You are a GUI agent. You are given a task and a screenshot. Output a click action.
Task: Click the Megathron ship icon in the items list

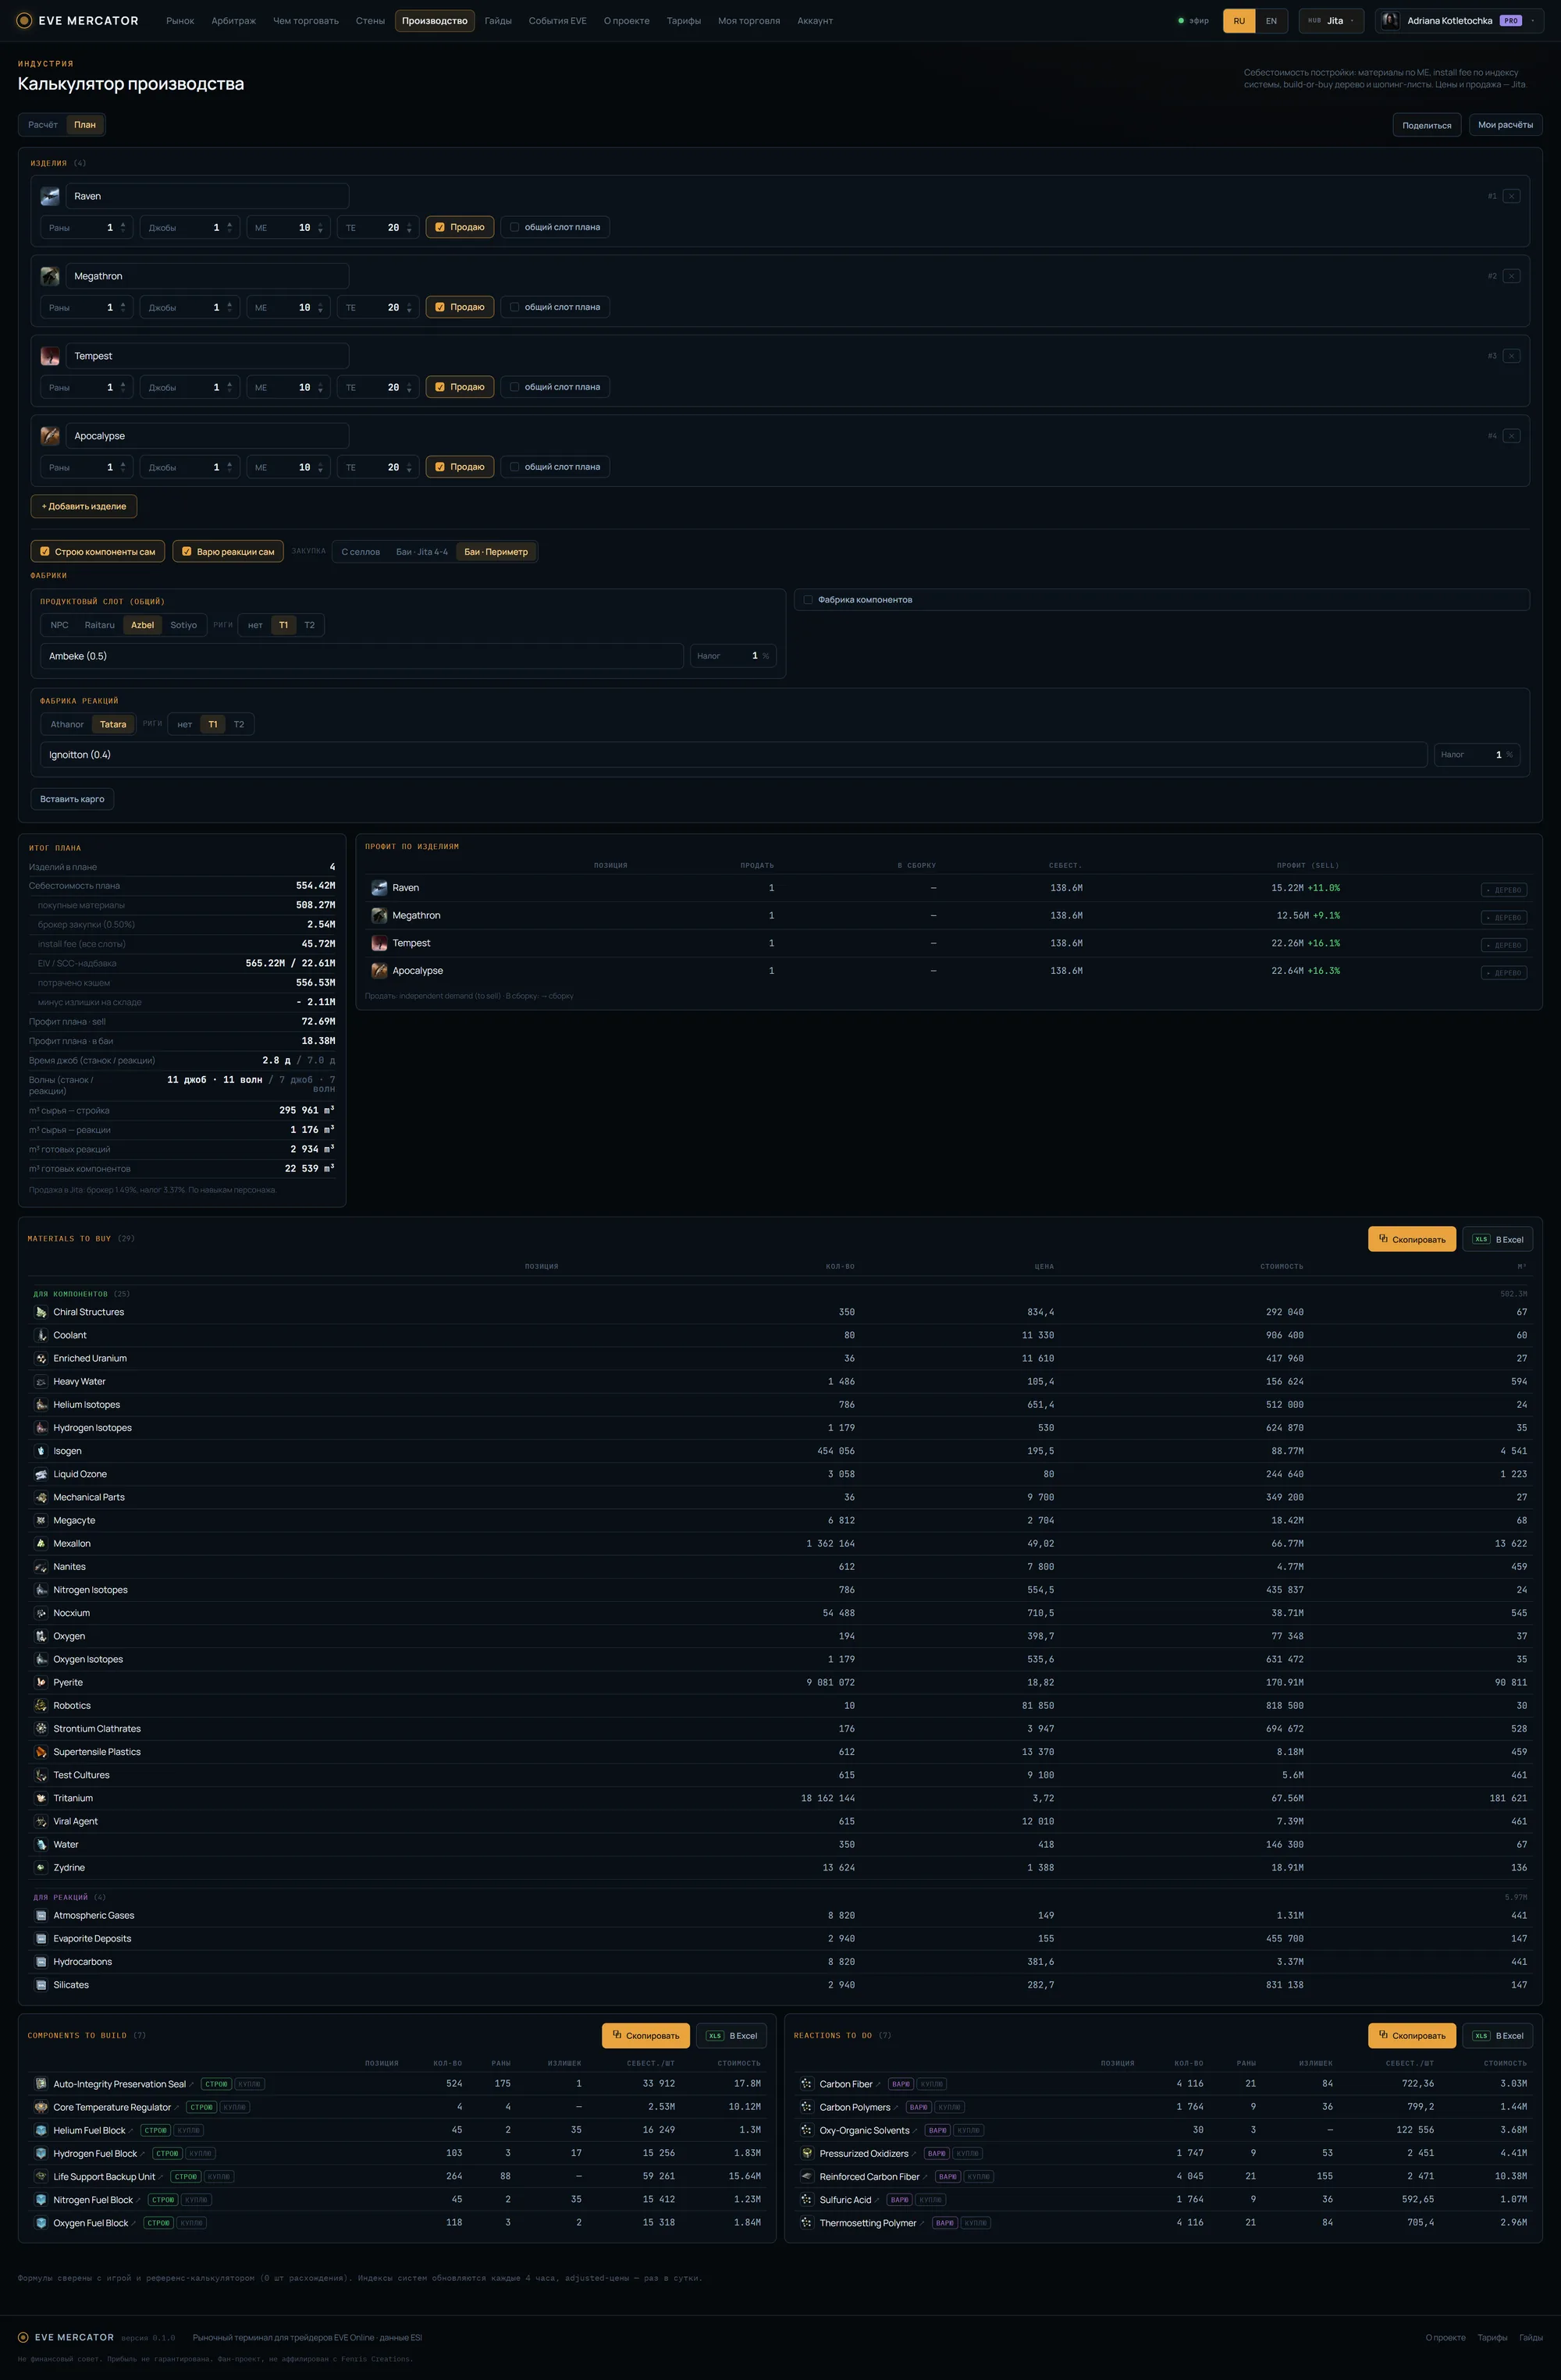click(x=50, y=276)
